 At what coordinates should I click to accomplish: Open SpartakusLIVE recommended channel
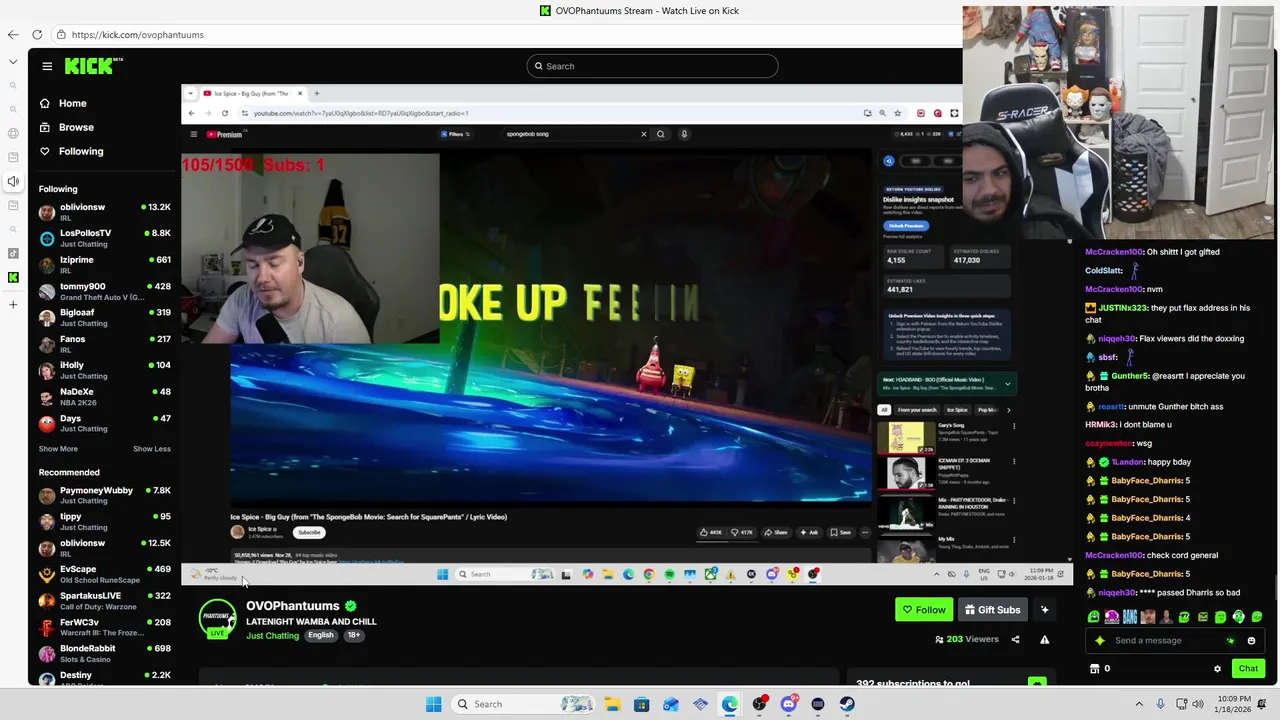[105, 600]
